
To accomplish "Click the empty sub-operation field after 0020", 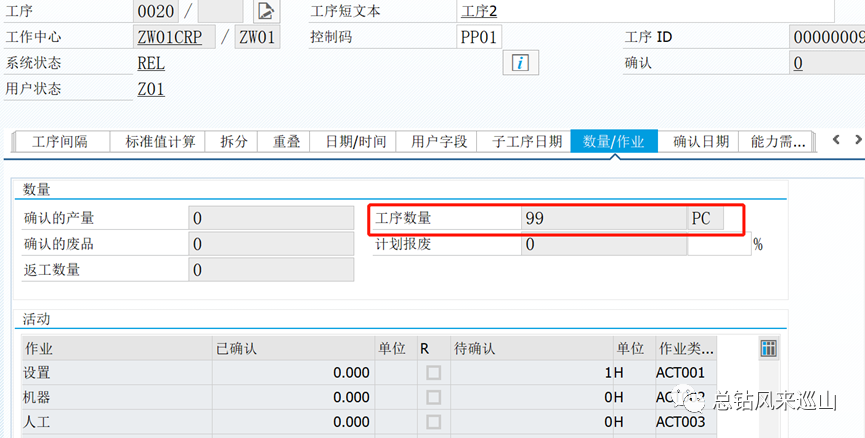I will point(220,11).
